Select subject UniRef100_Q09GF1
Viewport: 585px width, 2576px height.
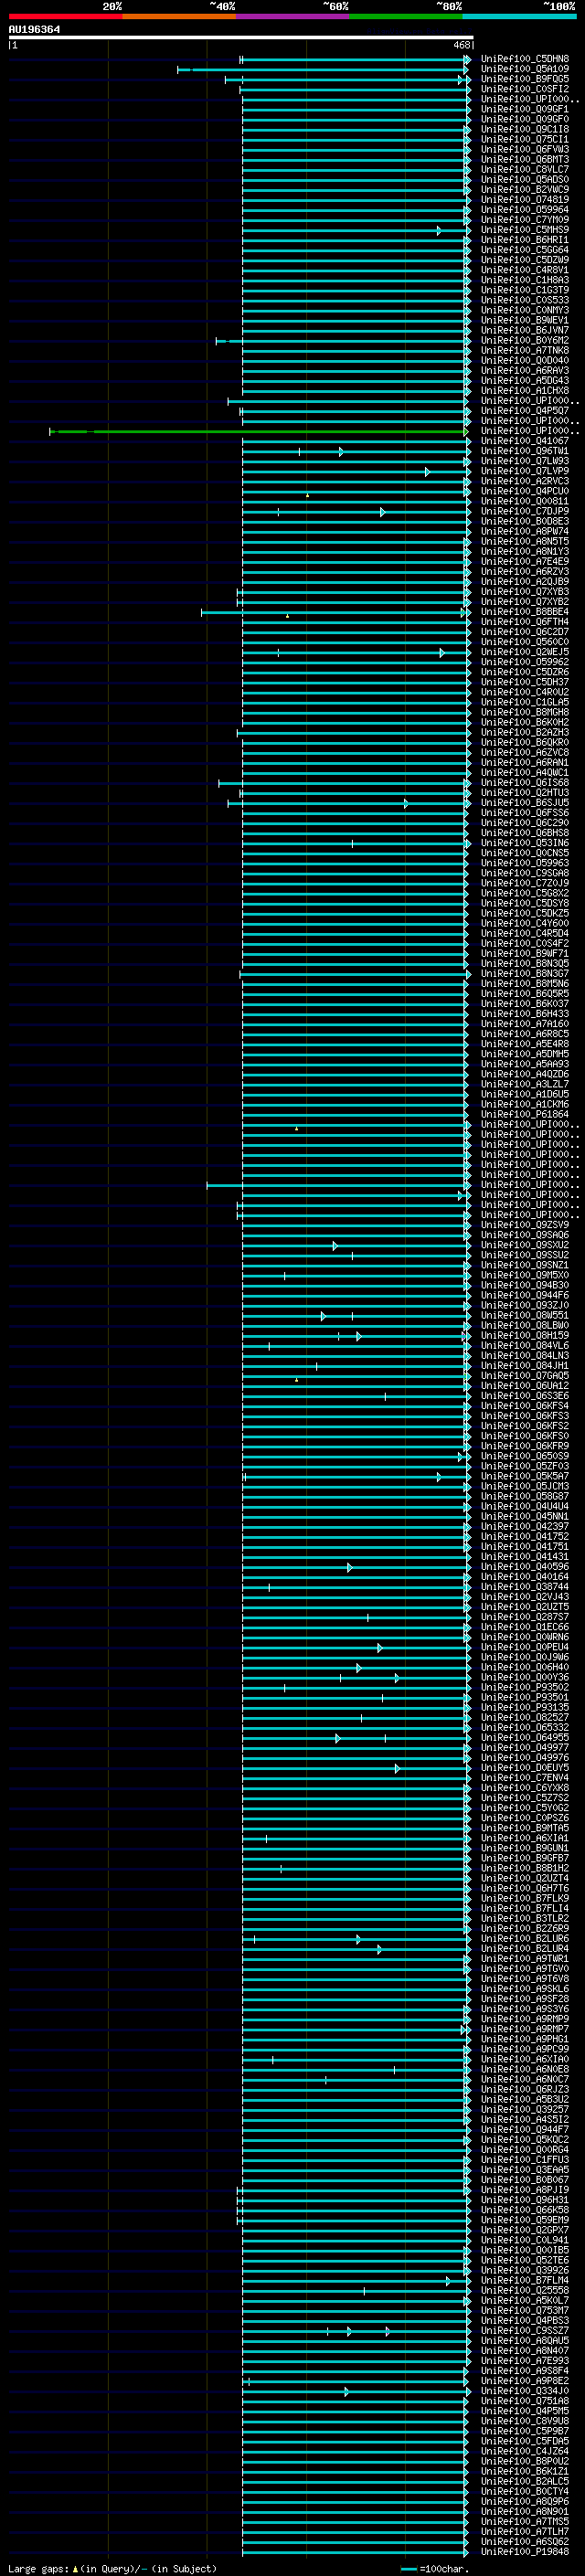[525, 109]
